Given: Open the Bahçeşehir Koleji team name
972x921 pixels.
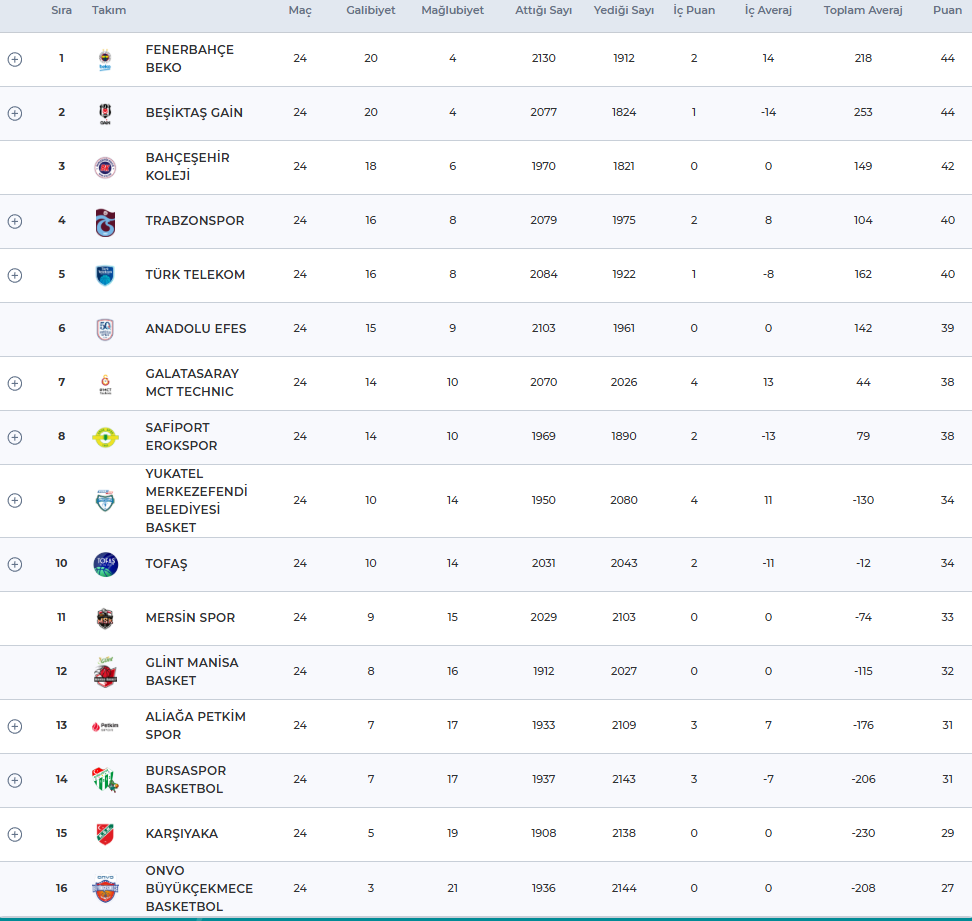Looking at the screenshot, I should pos(187,167).
